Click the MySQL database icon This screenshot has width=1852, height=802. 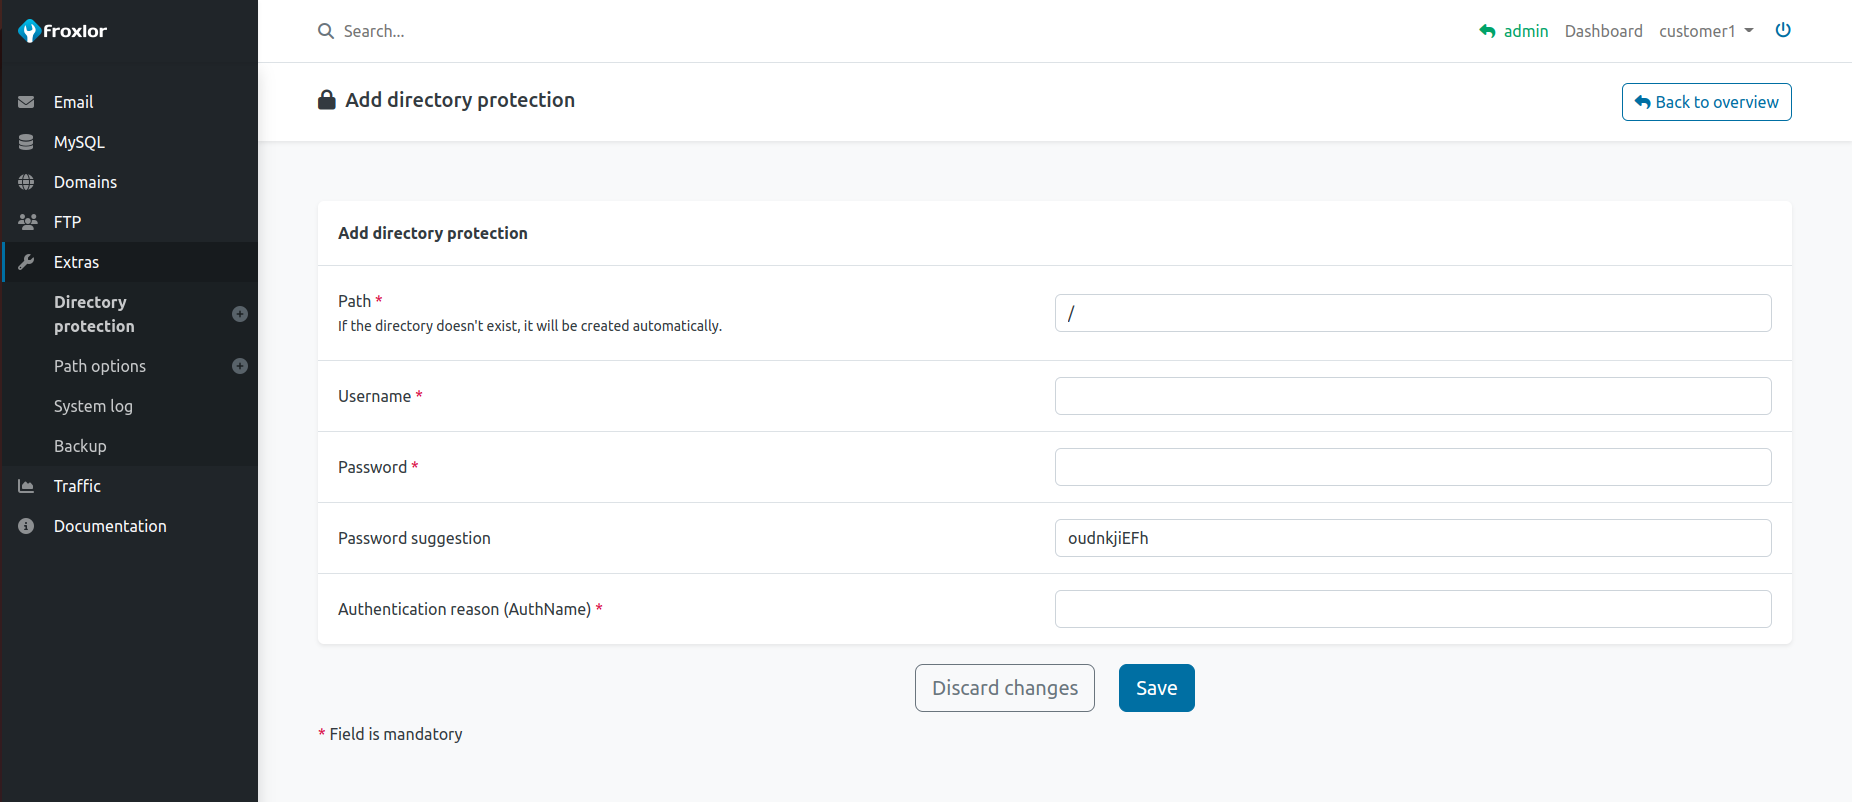click(x=26, y=142)
